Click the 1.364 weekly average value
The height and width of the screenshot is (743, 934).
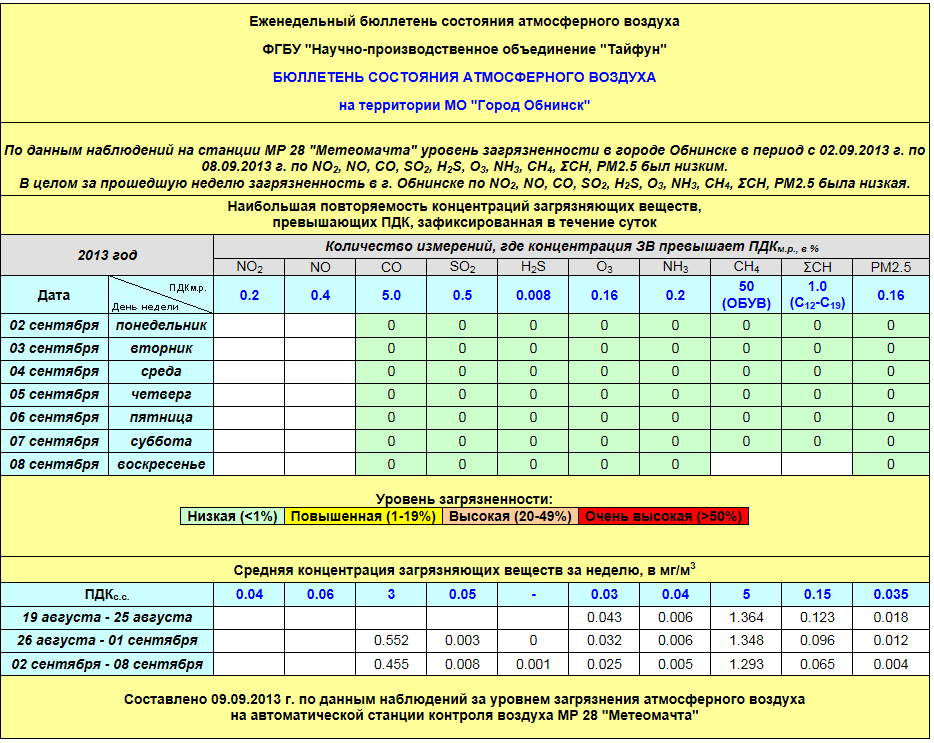(746, 617)
